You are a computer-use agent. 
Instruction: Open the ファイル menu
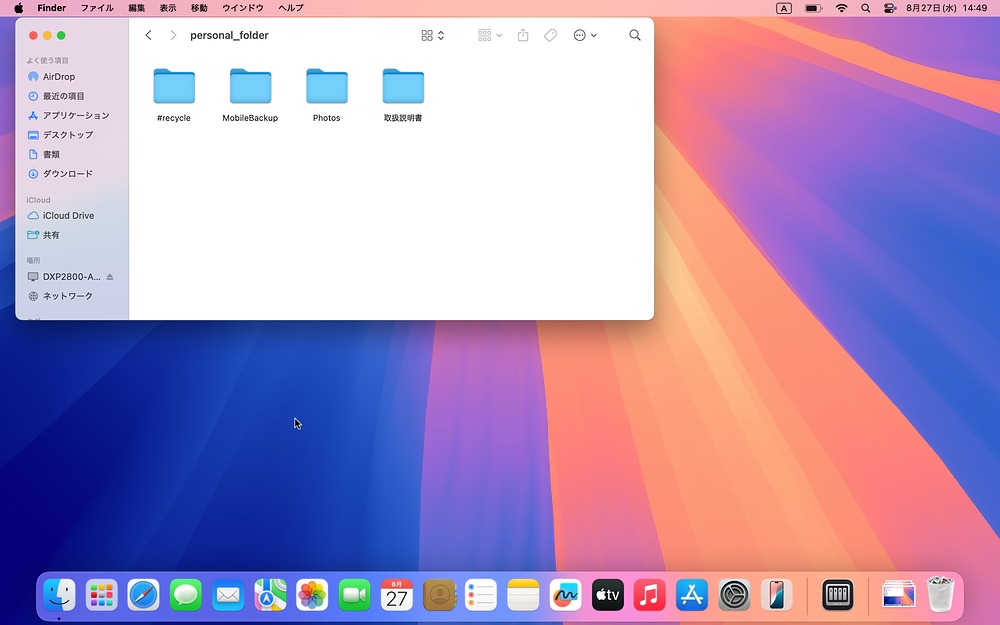(x=97, y=8)
